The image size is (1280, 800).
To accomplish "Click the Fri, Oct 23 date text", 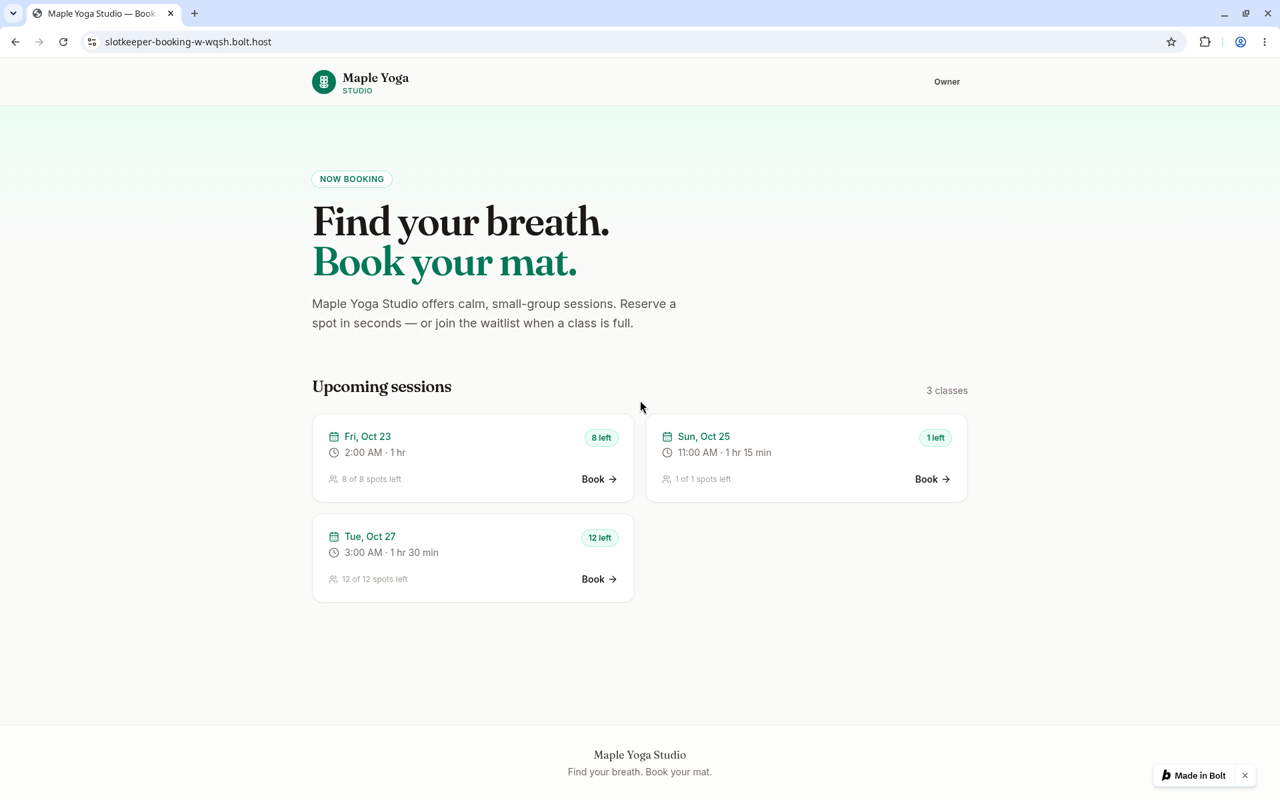I will click(x=368, y=437).
